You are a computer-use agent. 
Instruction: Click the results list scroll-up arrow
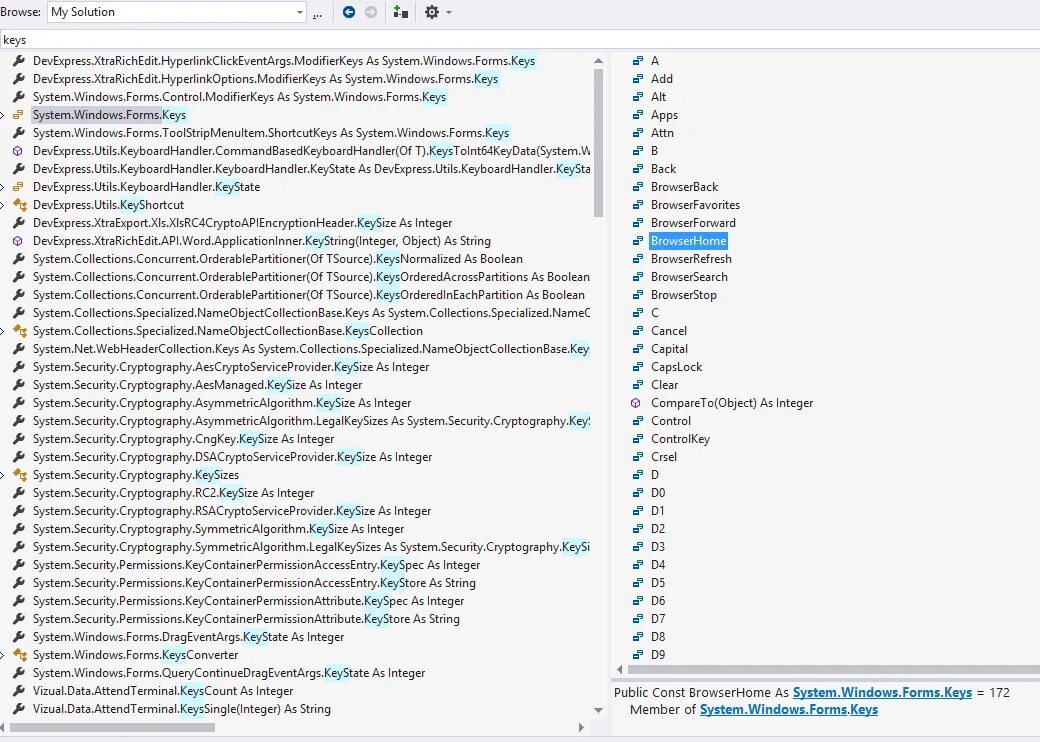click(x=598, y=61)
